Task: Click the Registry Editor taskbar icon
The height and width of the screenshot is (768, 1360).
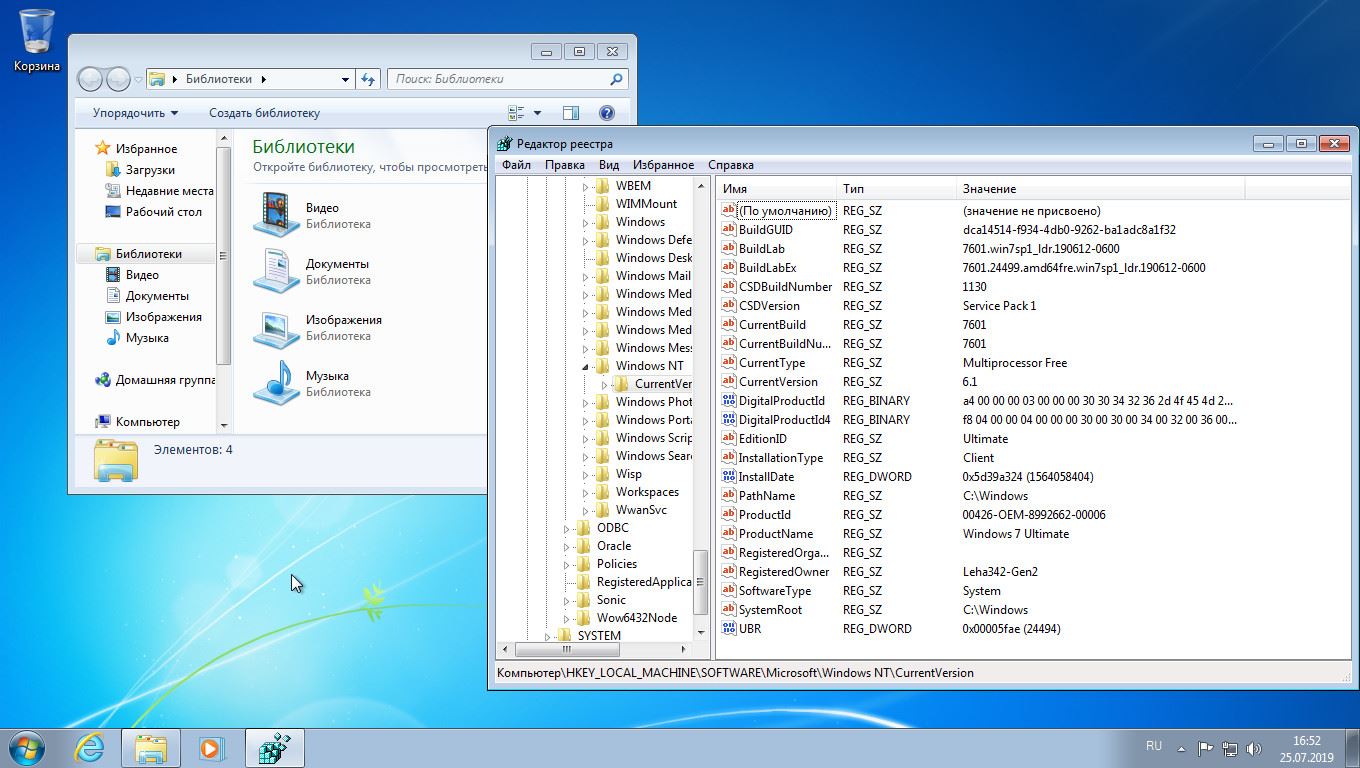Action: coord(273,748)
